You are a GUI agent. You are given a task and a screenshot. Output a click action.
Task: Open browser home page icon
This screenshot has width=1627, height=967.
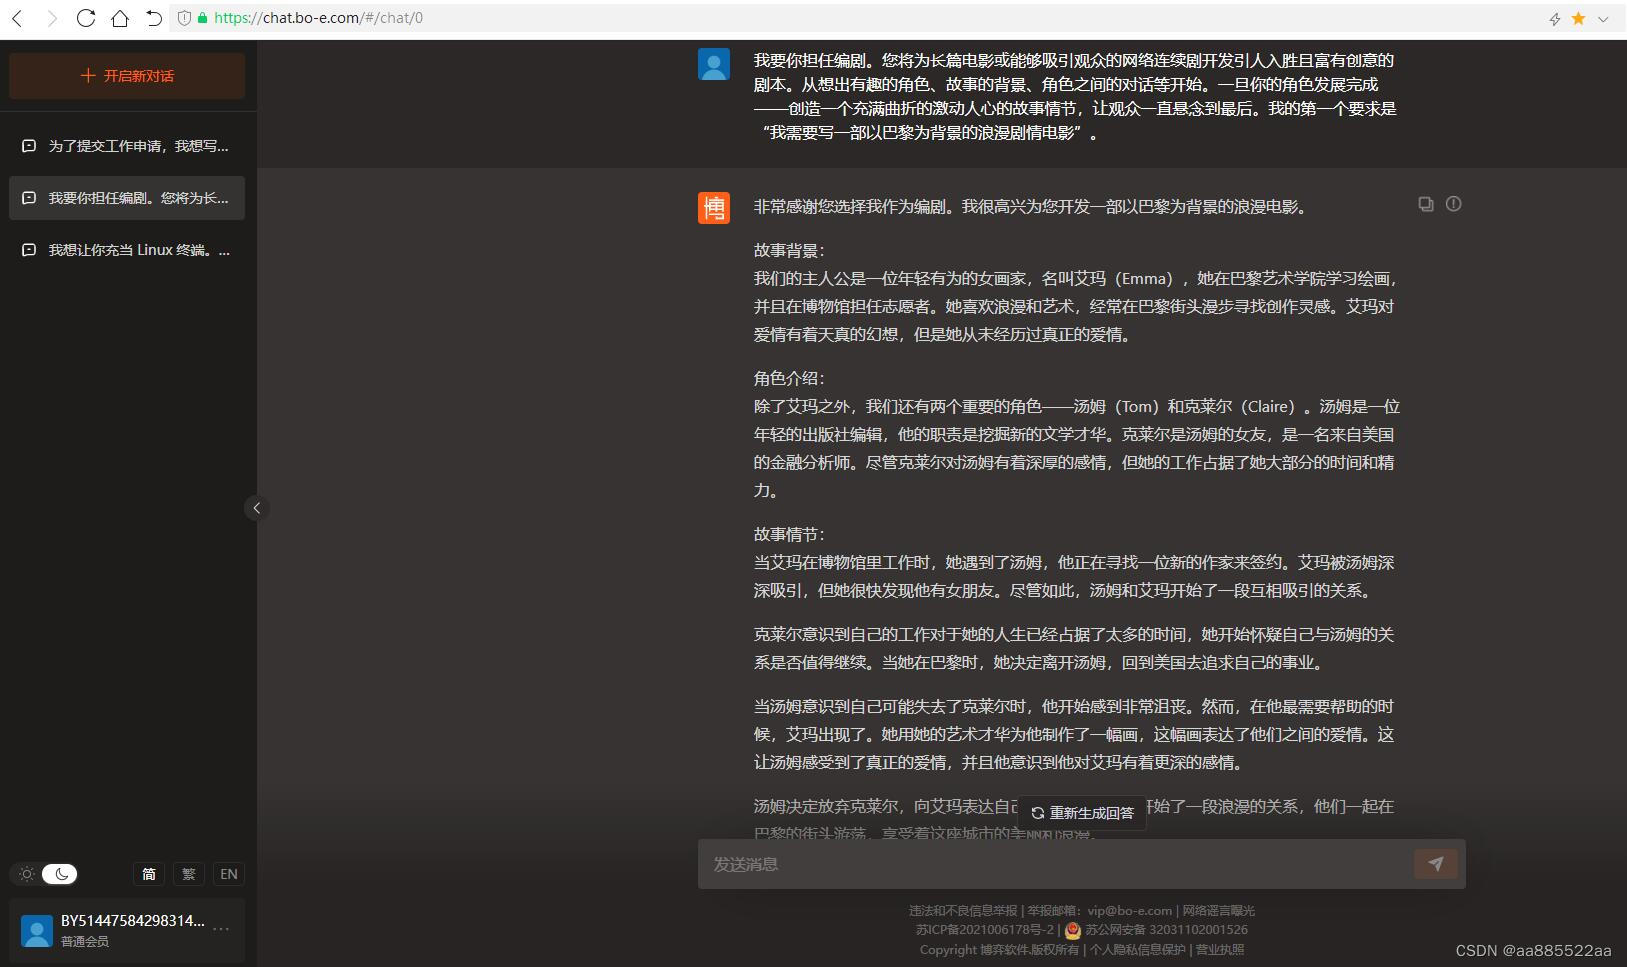(x=120, y=18)
